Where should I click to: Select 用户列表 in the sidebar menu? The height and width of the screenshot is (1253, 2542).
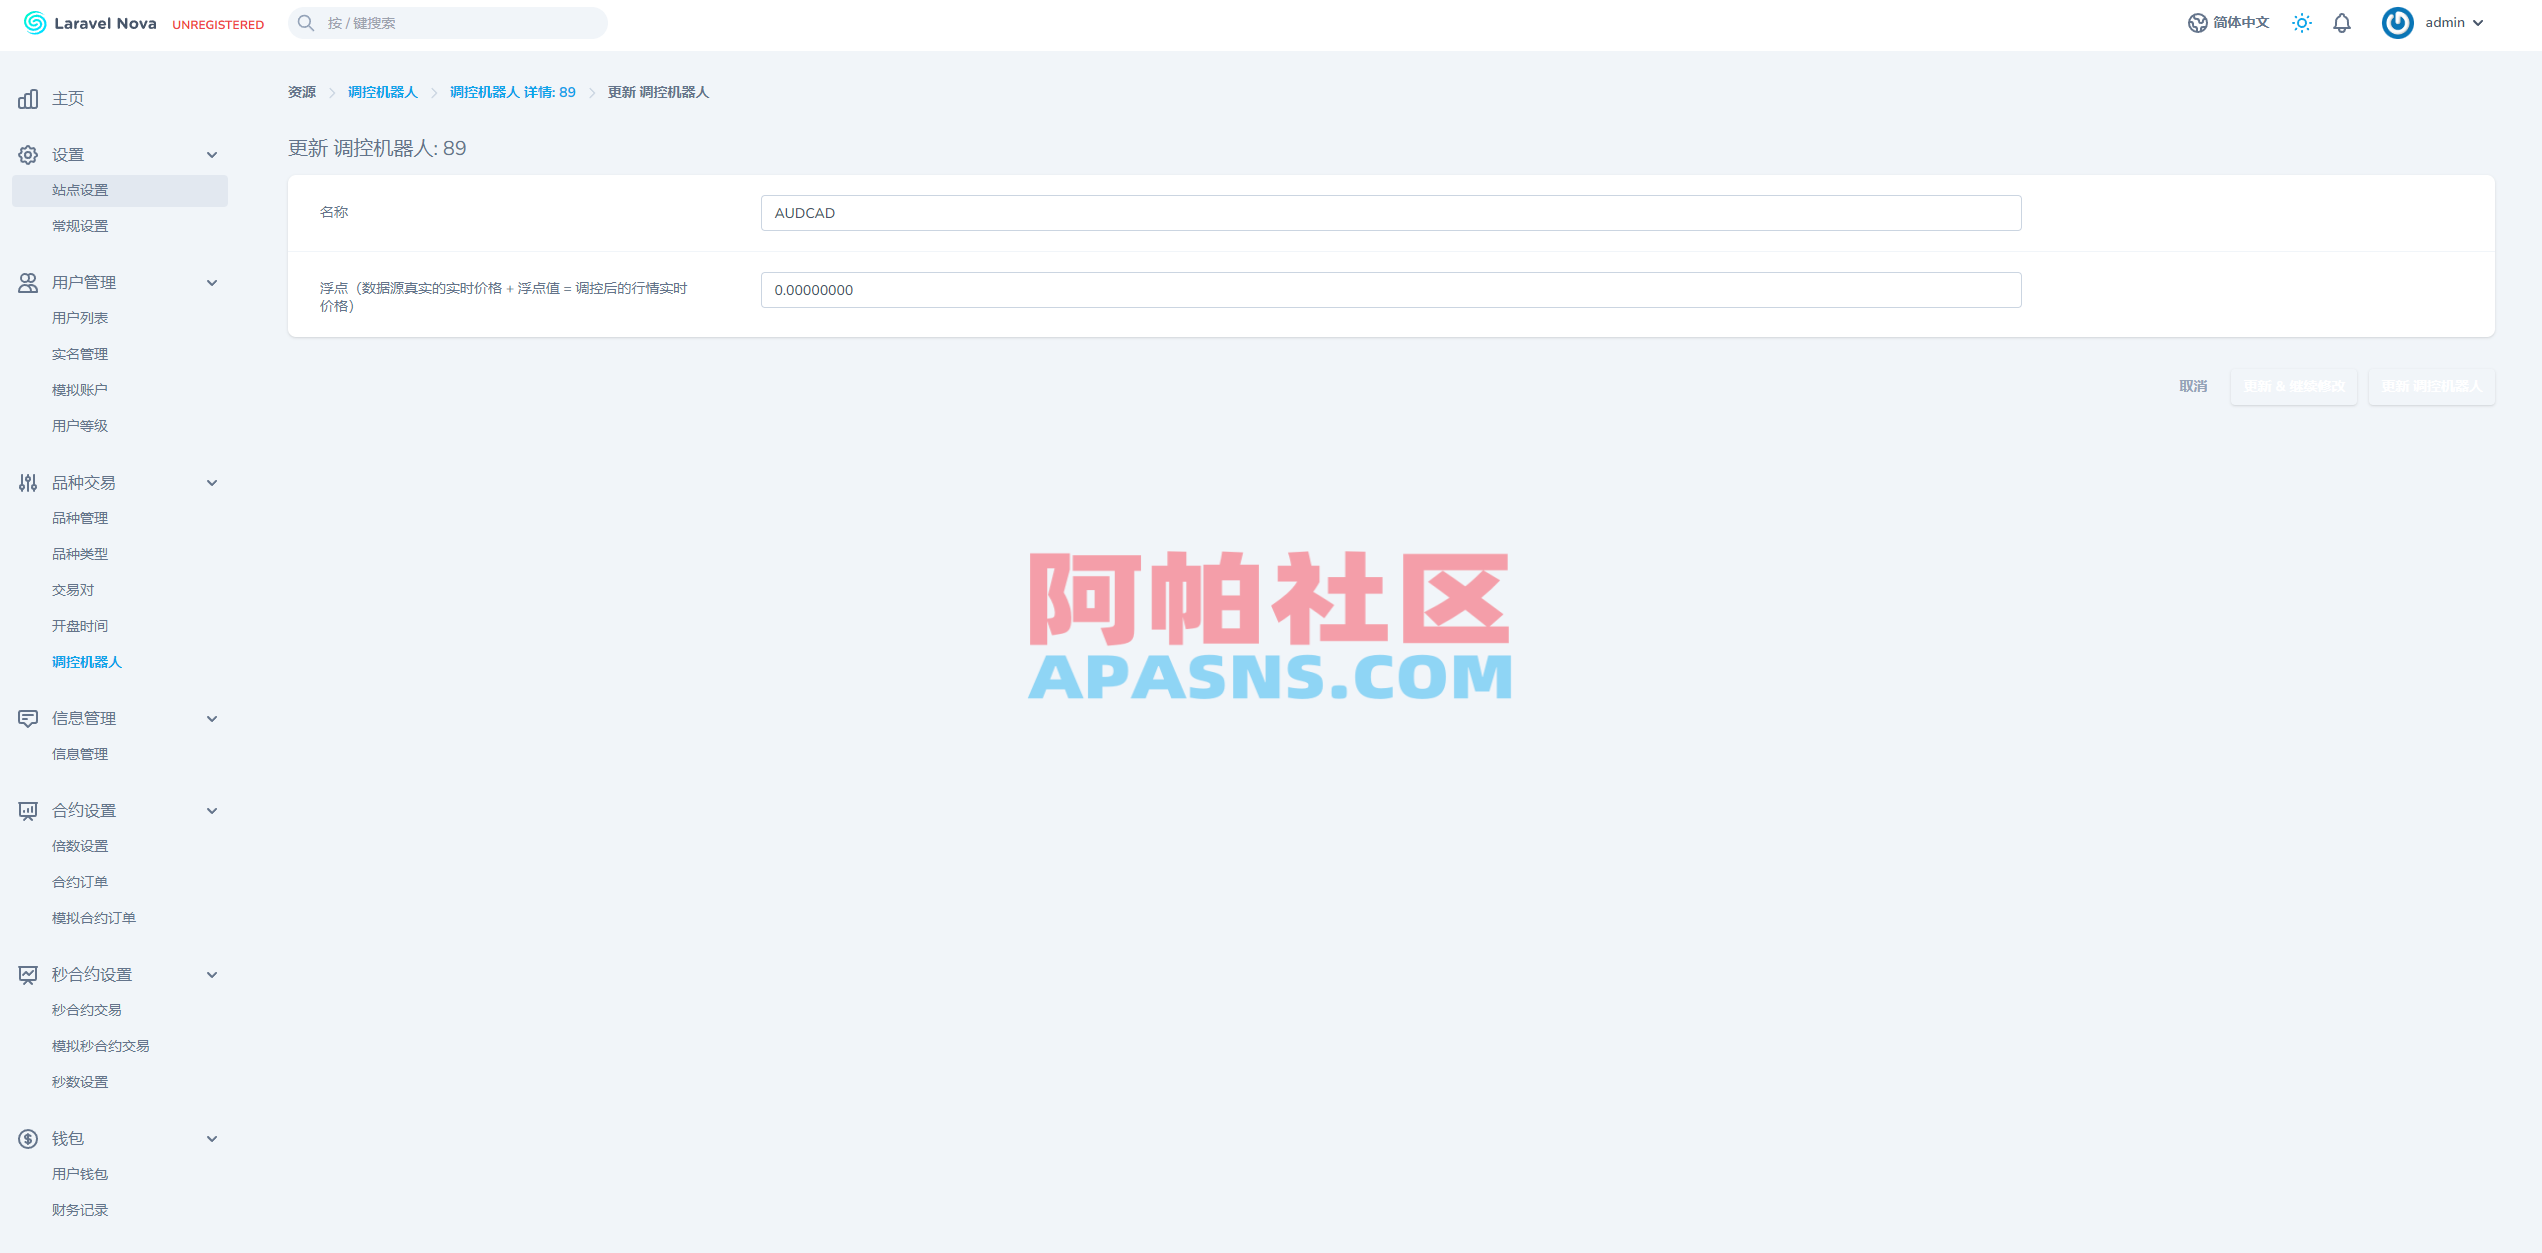tap(80, 317)
